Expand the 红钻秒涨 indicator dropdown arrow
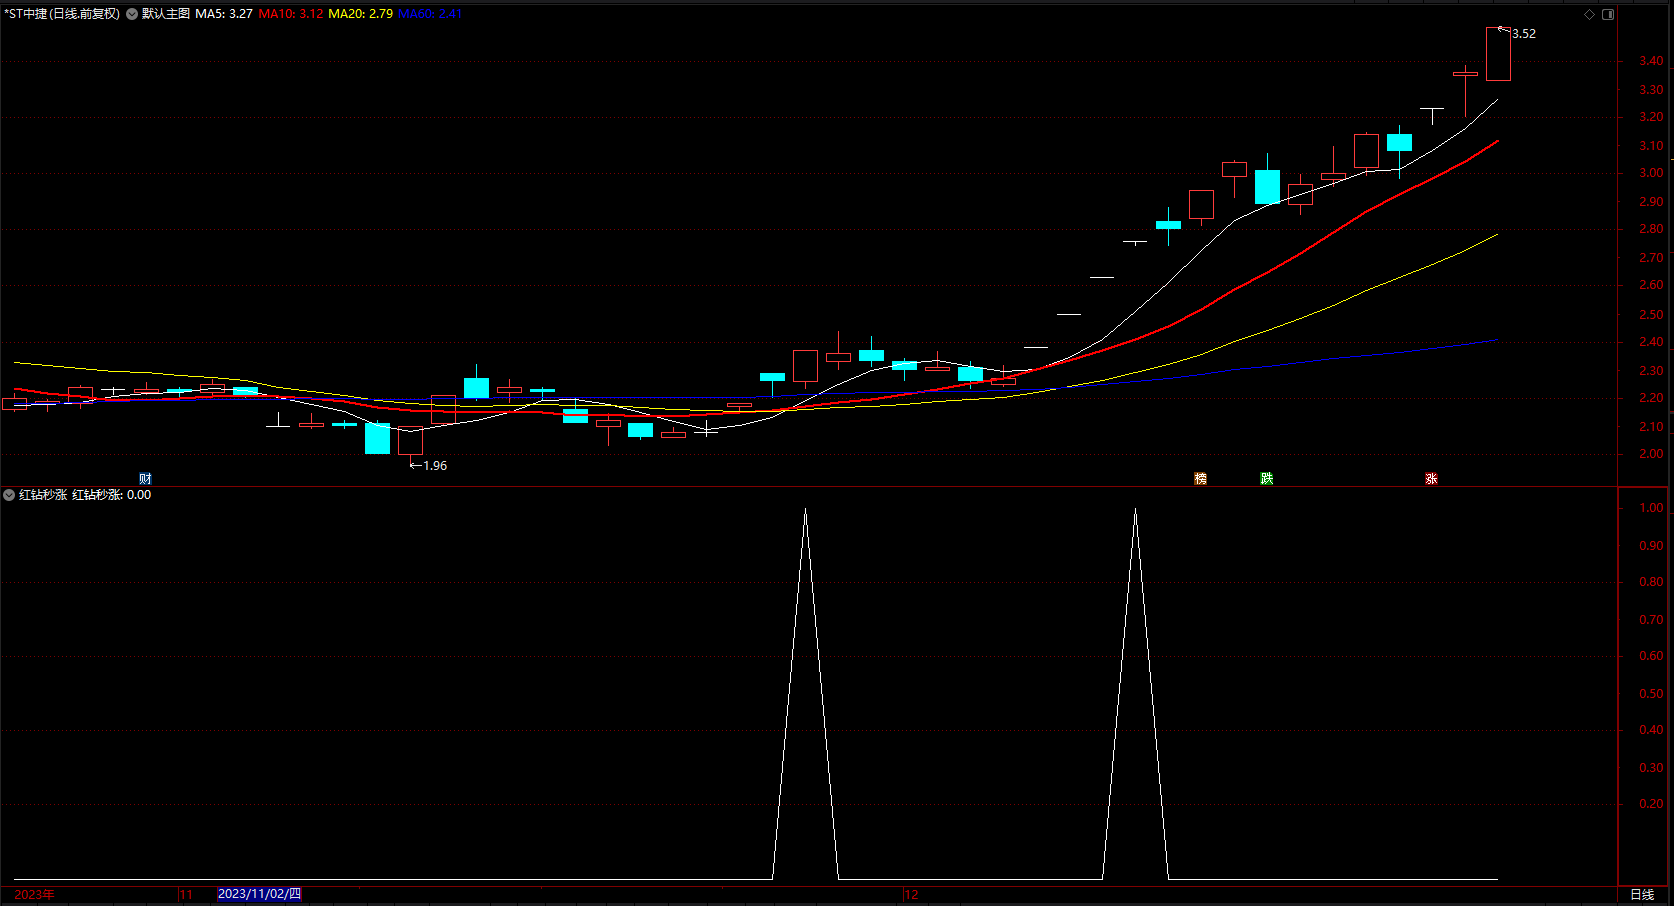Screen dimensions: 1674x906 9,495
